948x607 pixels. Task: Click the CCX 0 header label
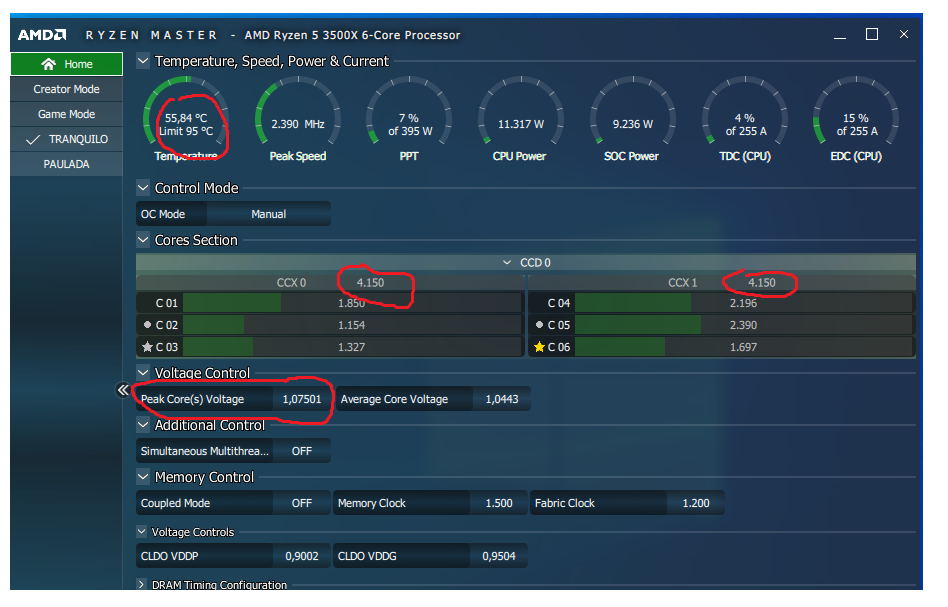tap(291, 282)
